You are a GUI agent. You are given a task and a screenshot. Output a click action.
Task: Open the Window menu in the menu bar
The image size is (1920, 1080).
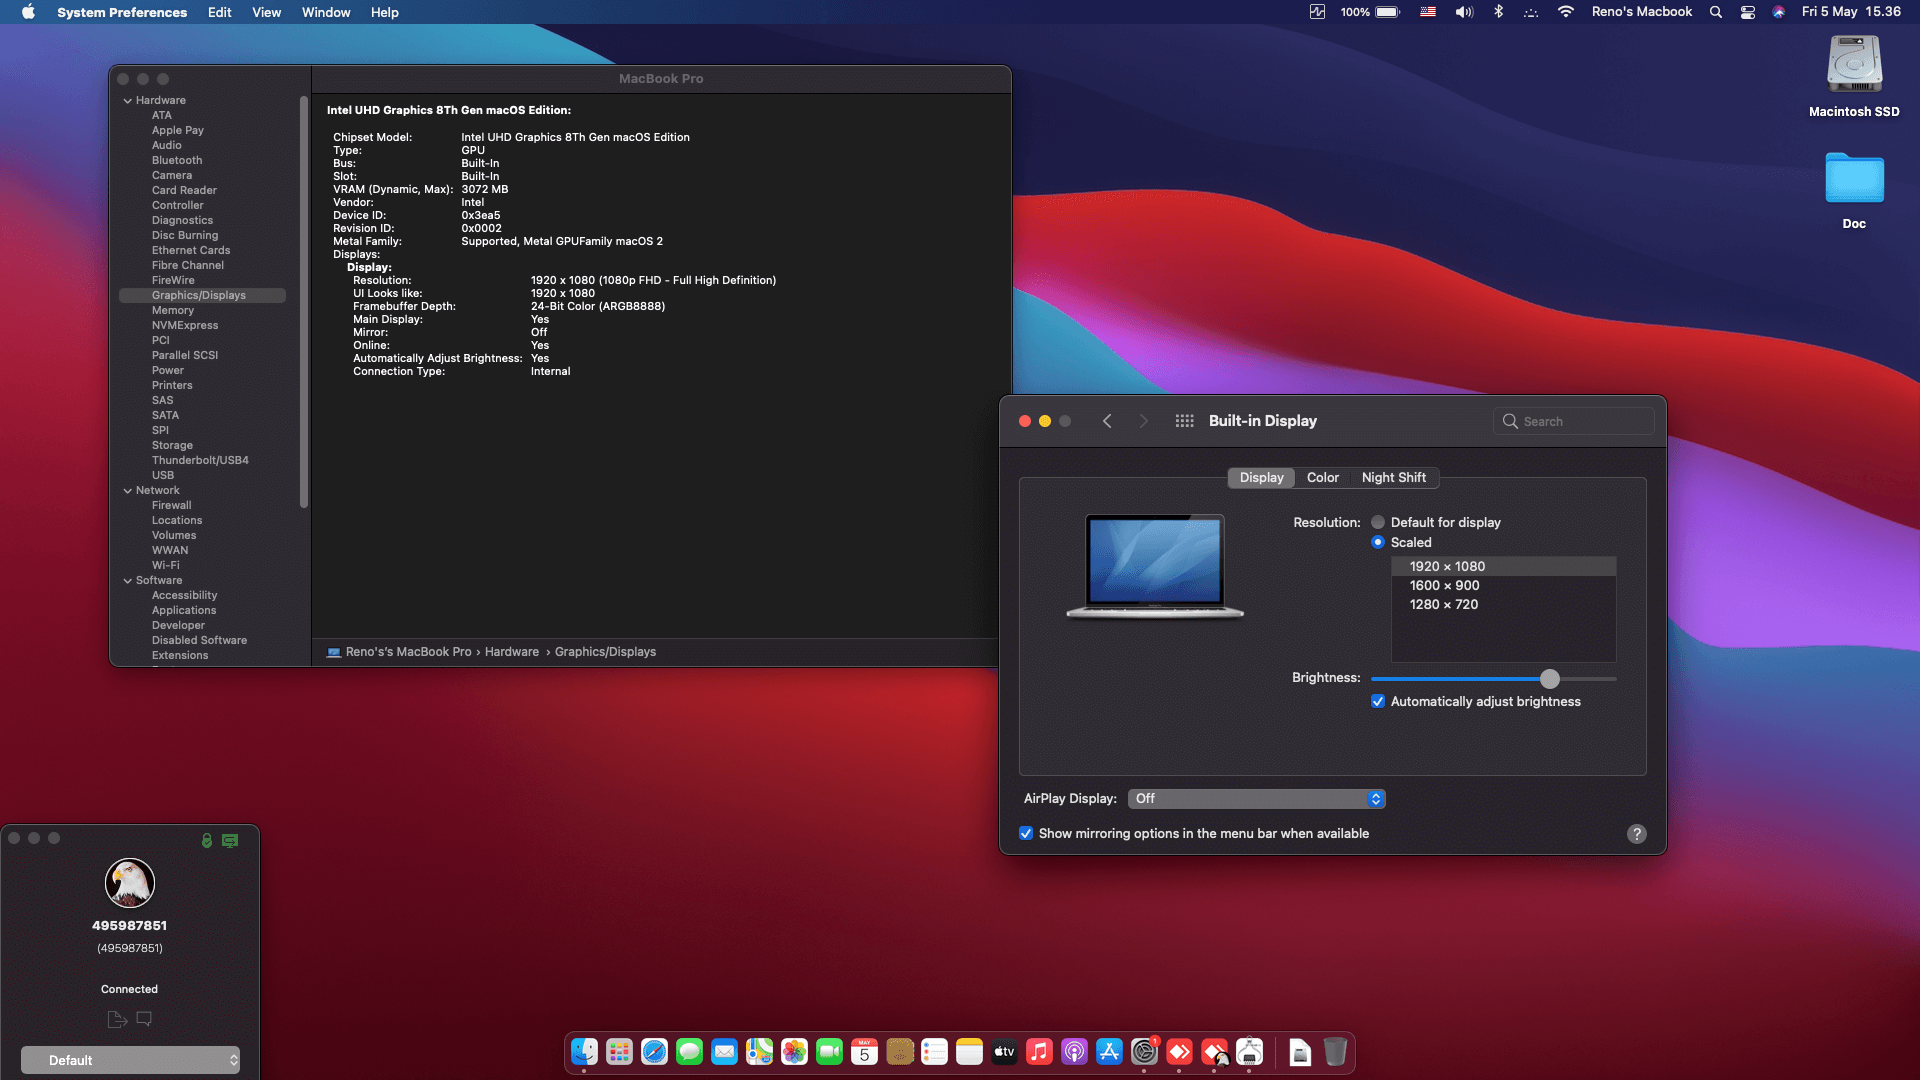click(x=325, y=12)
